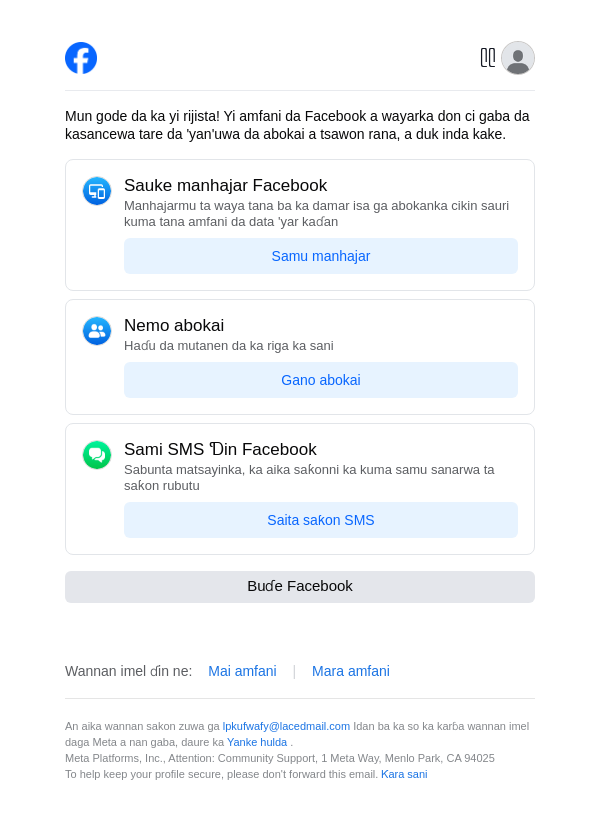Open the lpkufwafy@lacedmail.com email link
The width and height of the screenshot is (600, 820).
[286, 726]
